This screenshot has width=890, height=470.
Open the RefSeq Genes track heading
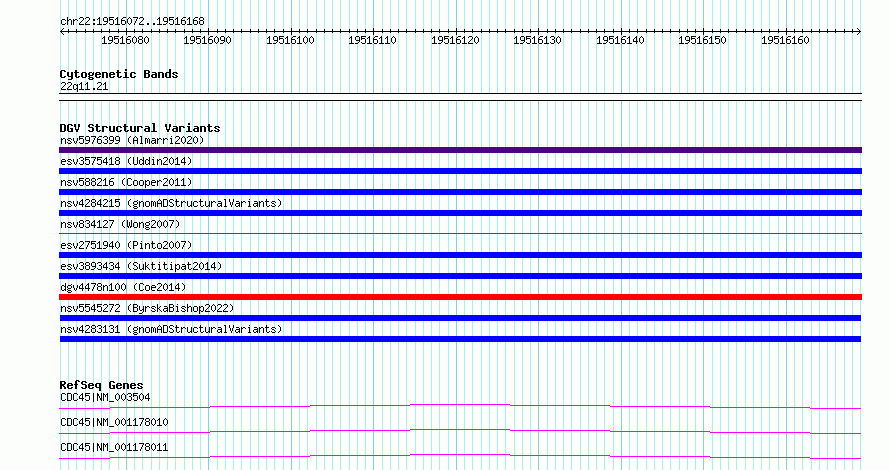pyautogui.click(x=101, y=385)
